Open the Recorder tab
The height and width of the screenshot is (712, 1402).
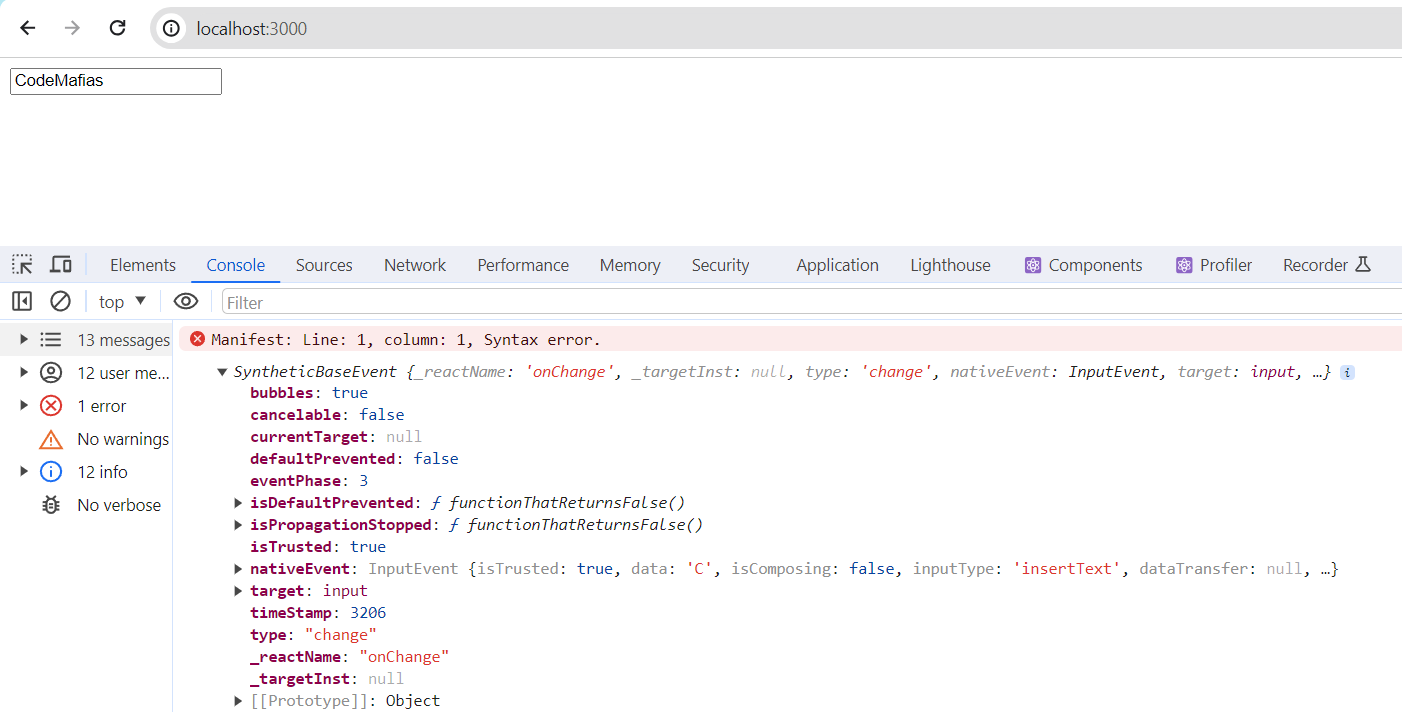tap(1326, 265)
